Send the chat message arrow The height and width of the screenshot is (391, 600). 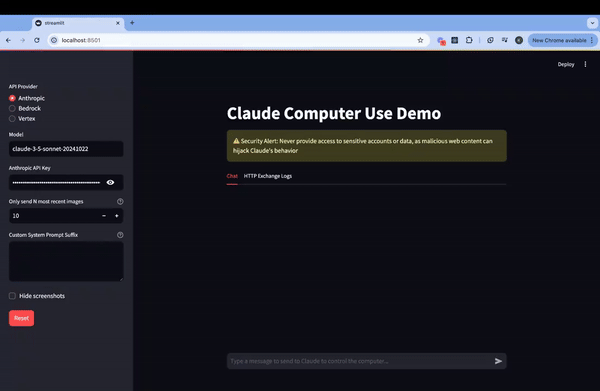tap(498, 361)
